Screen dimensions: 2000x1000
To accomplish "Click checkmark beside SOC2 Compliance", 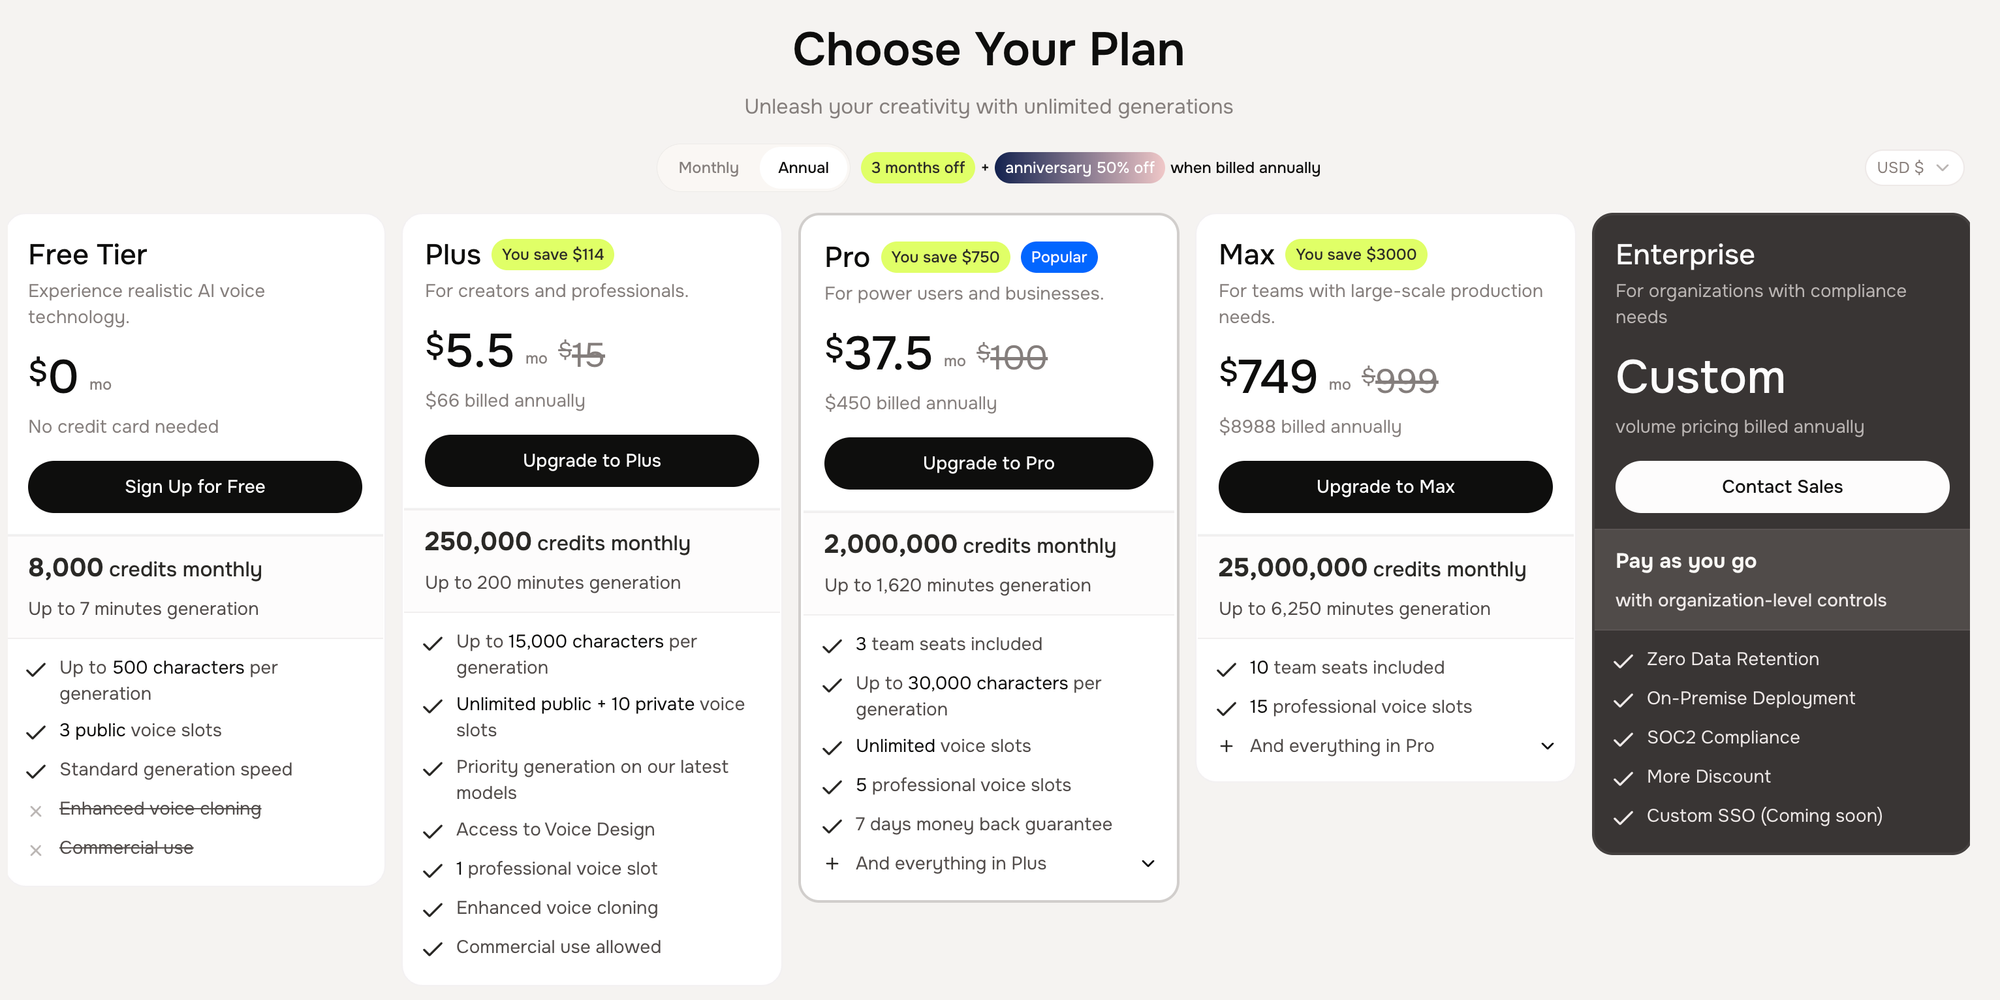I will click(1623, 739).
